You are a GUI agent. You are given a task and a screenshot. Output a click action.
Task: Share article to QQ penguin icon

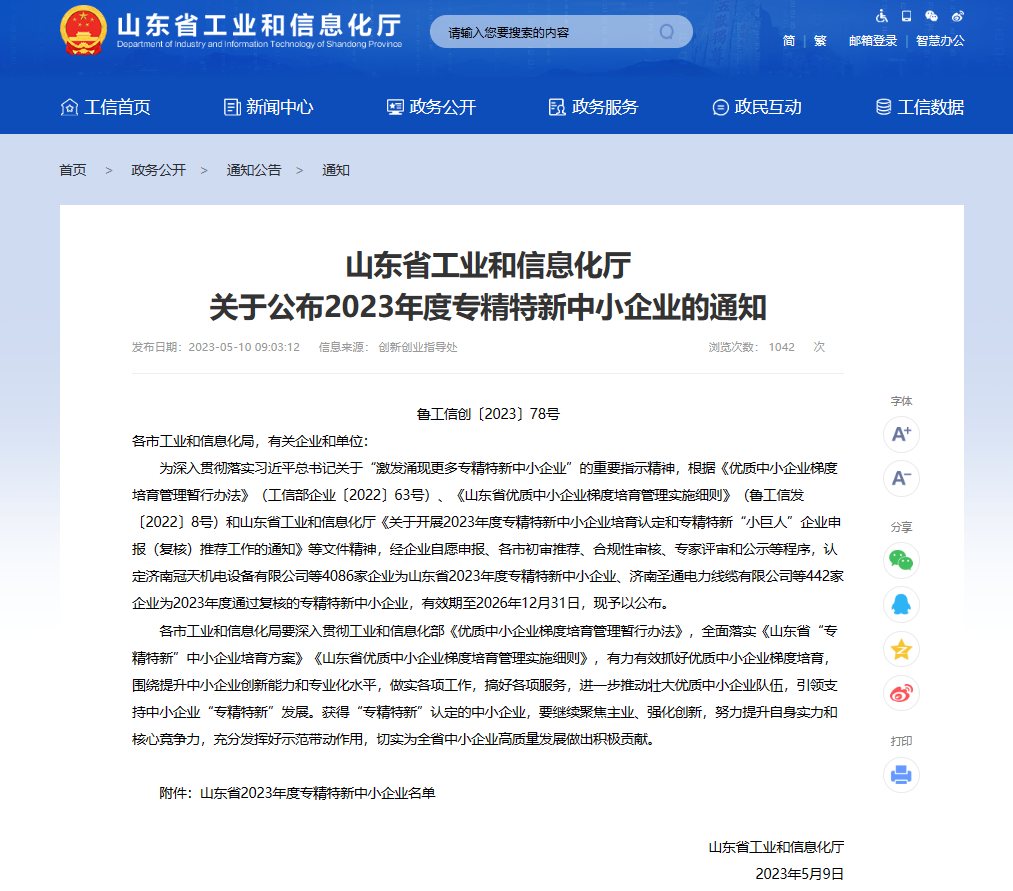tap(901, 604)
